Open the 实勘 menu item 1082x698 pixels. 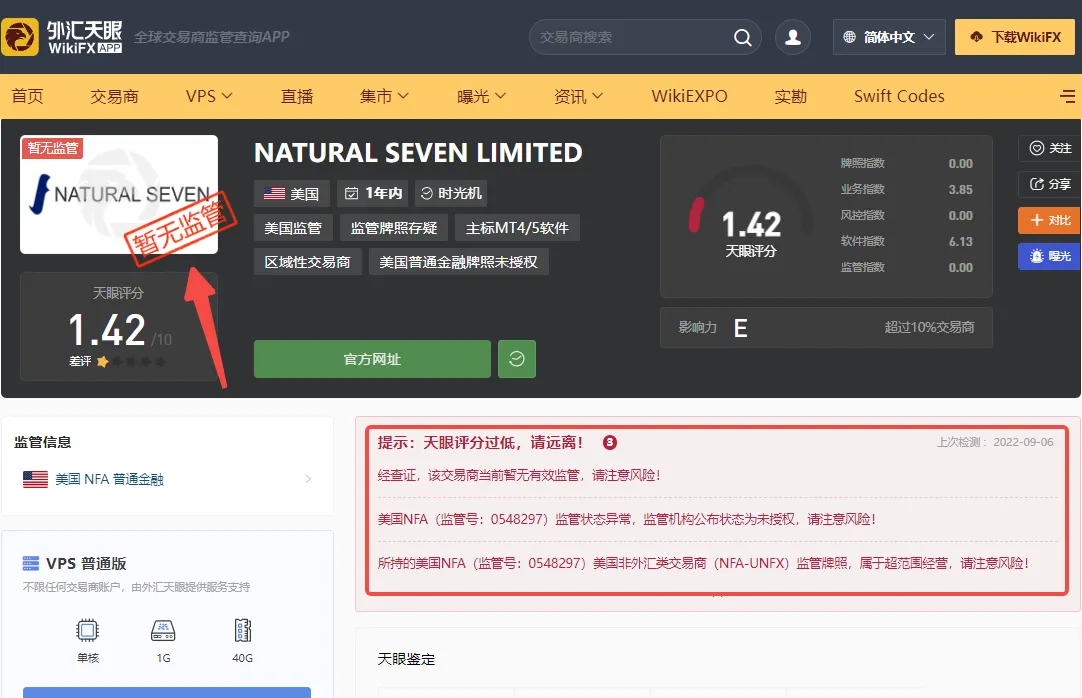pyautogui.click(x=790, y=96)
